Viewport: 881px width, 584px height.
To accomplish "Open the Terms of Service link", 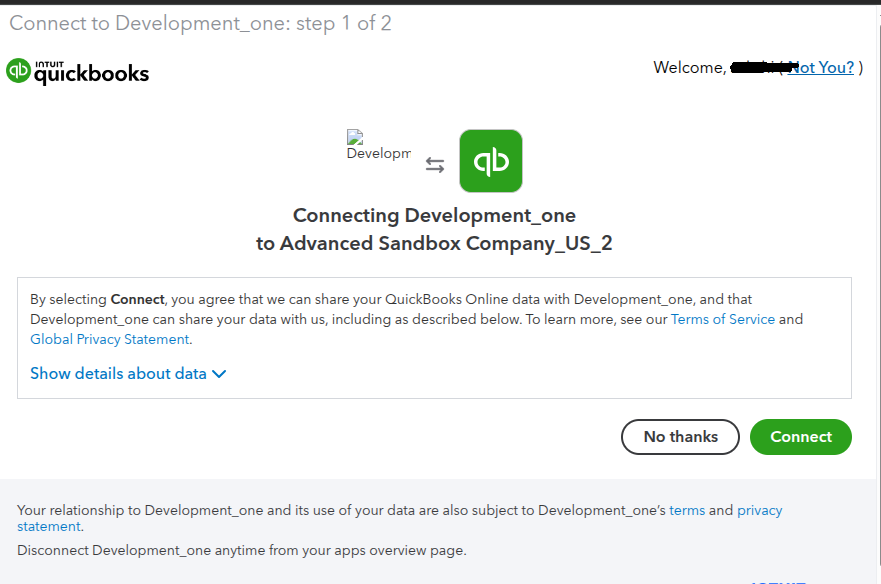I will (722, 319).
